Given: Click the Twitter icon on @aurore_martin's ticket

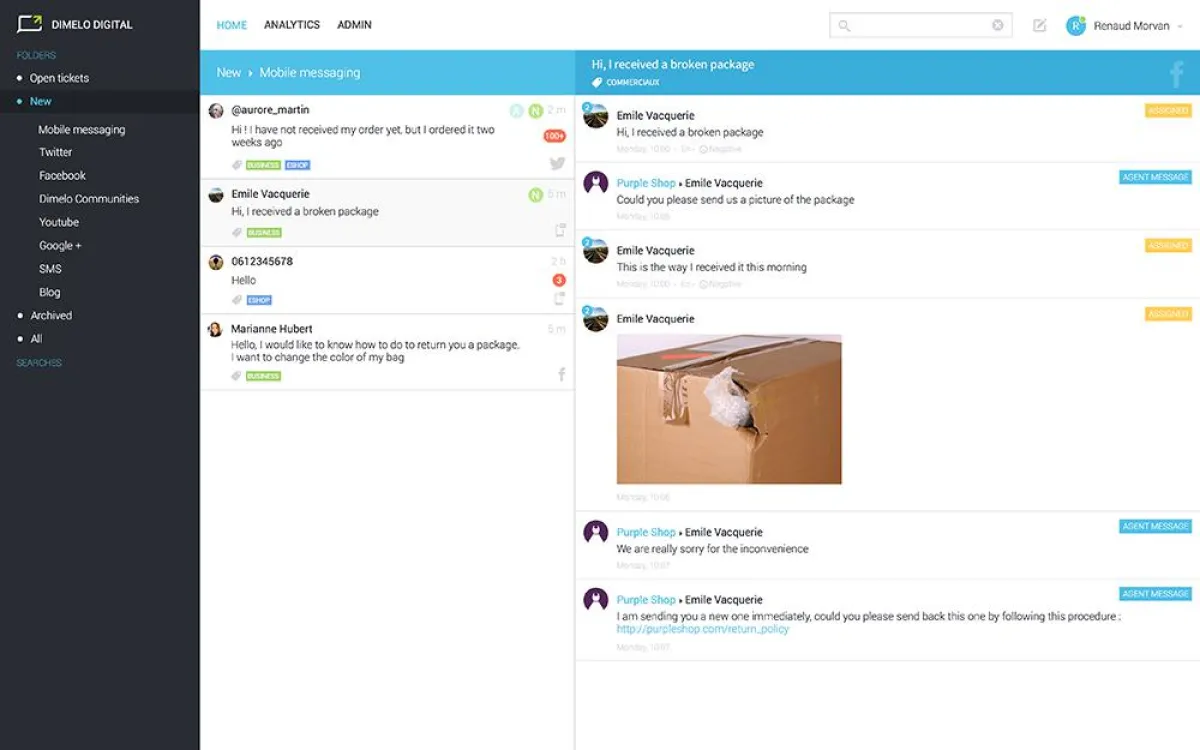Looking at the screenshot, I should [557, 163].
